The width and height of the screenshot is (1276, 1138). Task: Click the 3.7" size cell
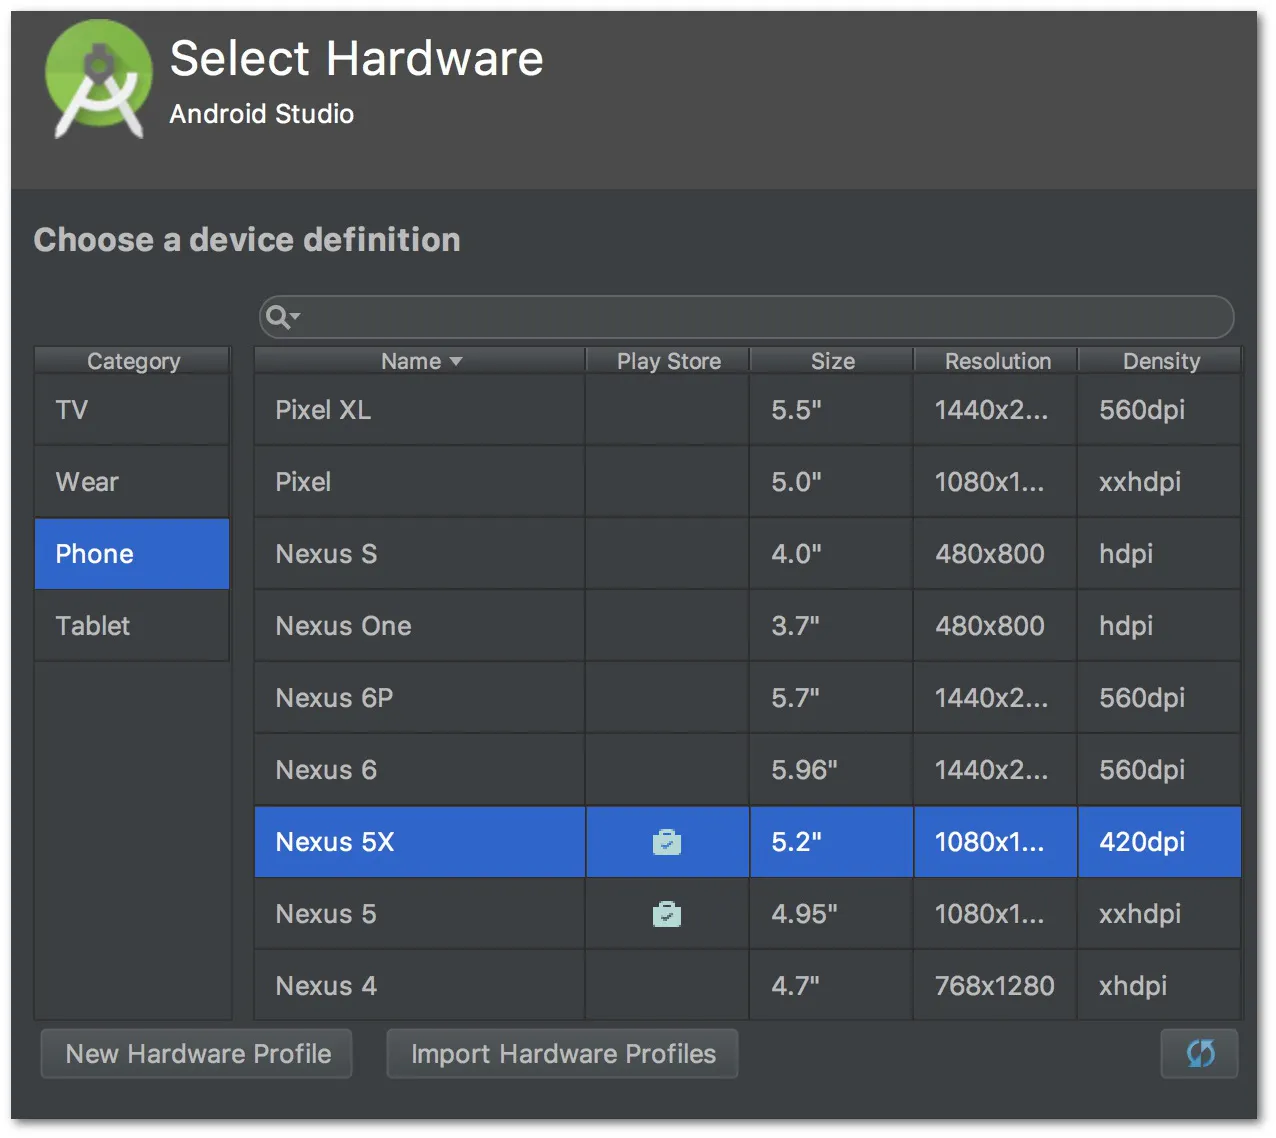pos(831,626)
